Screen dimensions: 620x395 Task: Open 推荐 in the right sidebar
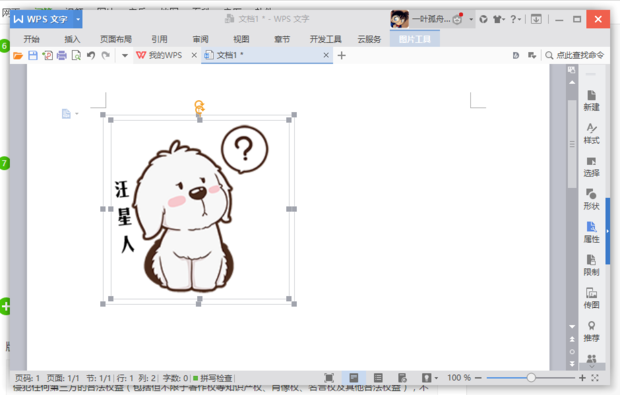click(591, 331)
